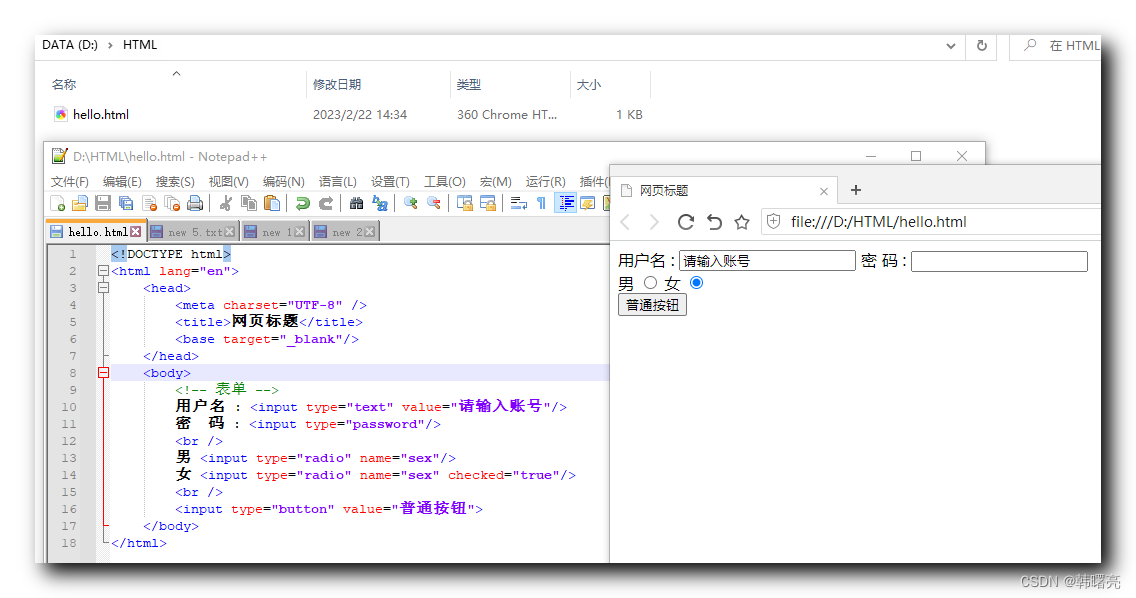This screenshot has width=1136, height=598.
Task: Click the browser undo-close restore arrow icon
Action: coord(714,222)
